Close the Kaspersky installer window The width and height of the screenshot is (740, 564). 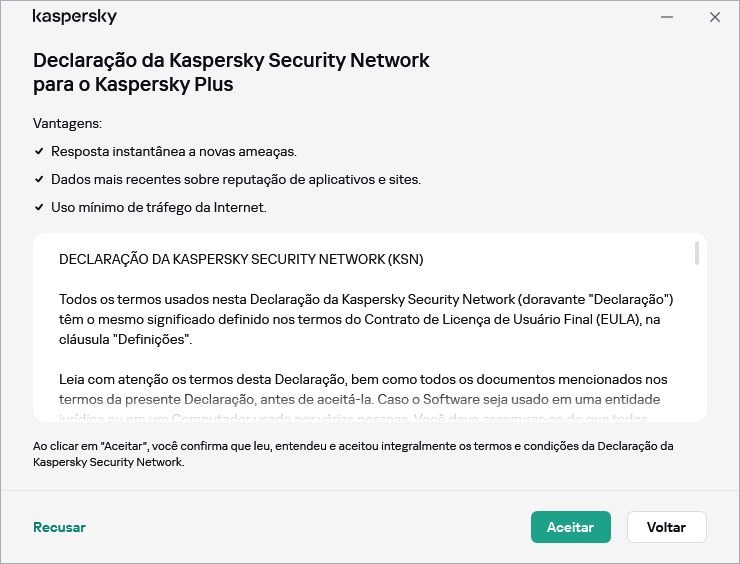click(714, 17)
